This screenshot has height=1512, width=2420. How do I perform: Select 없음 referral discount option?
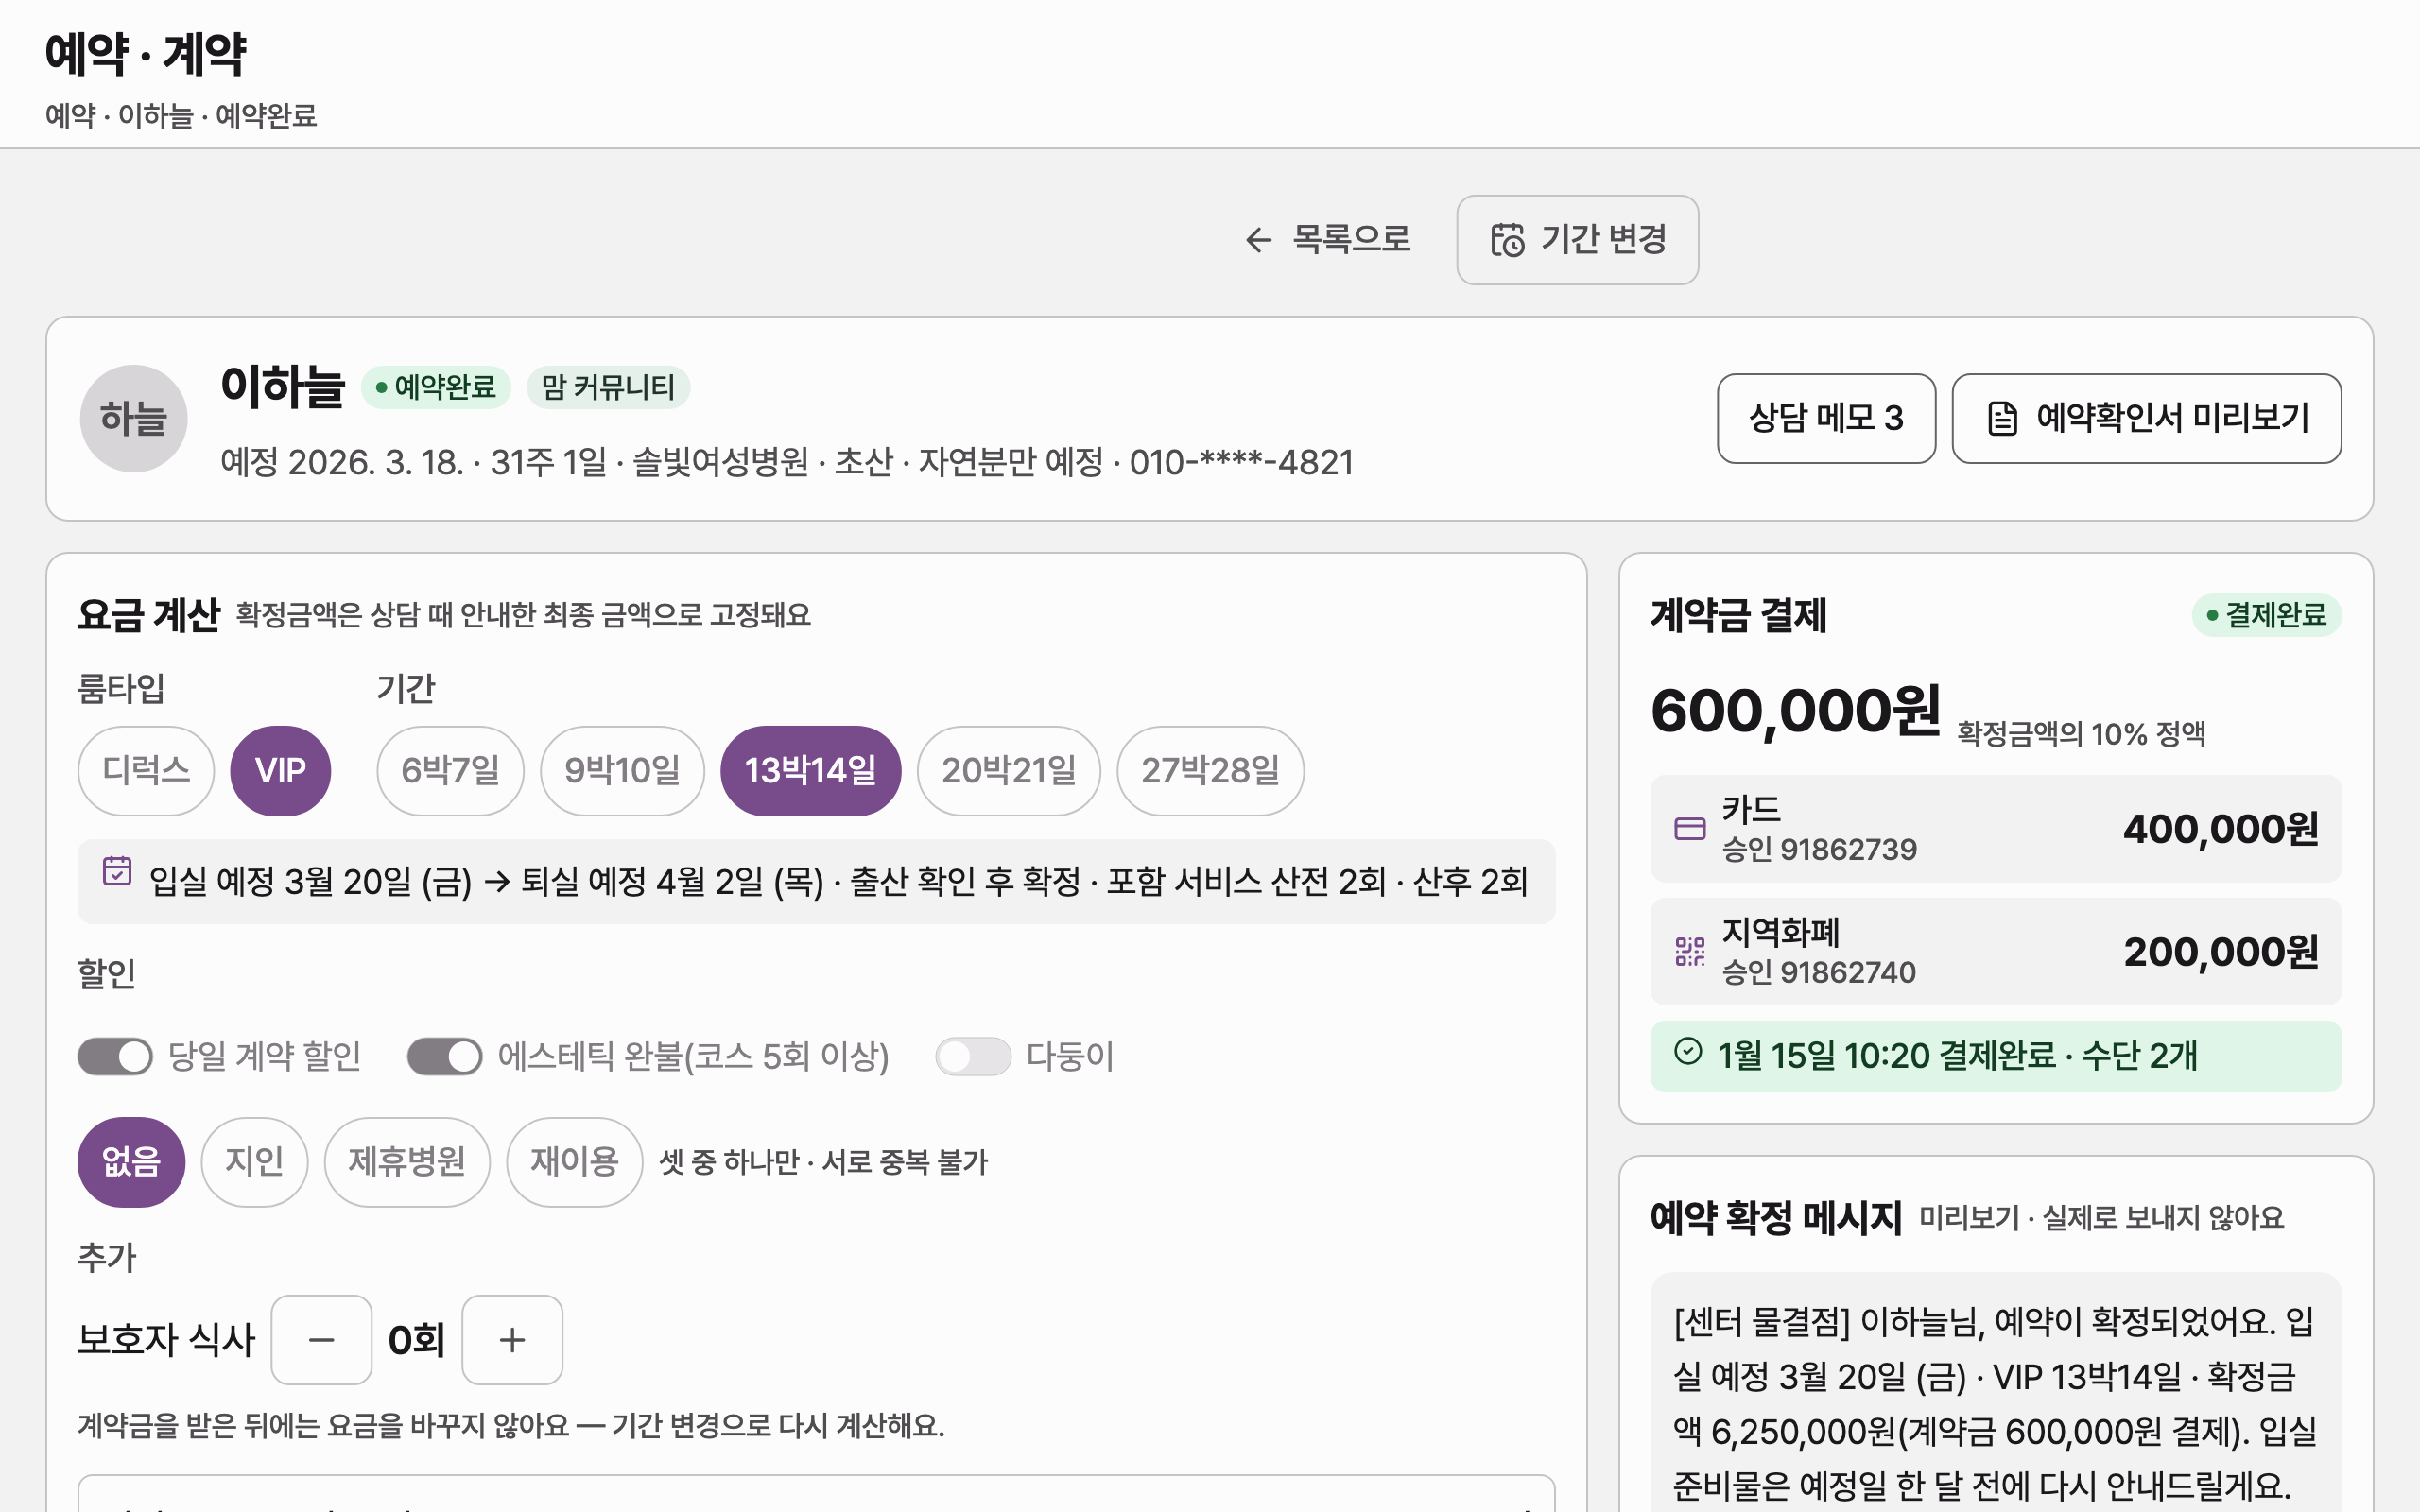(x=131, y=1162)
